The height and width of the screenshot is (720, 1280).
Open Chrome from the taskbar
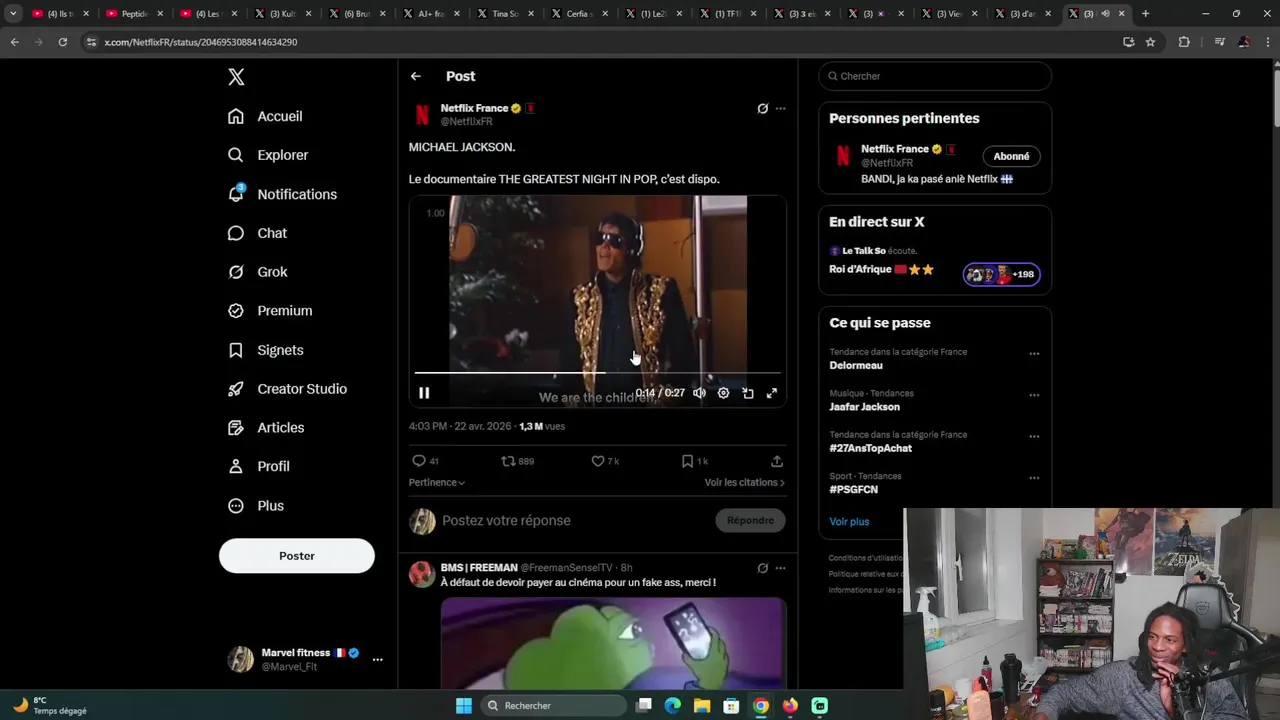tap(761, 706)
